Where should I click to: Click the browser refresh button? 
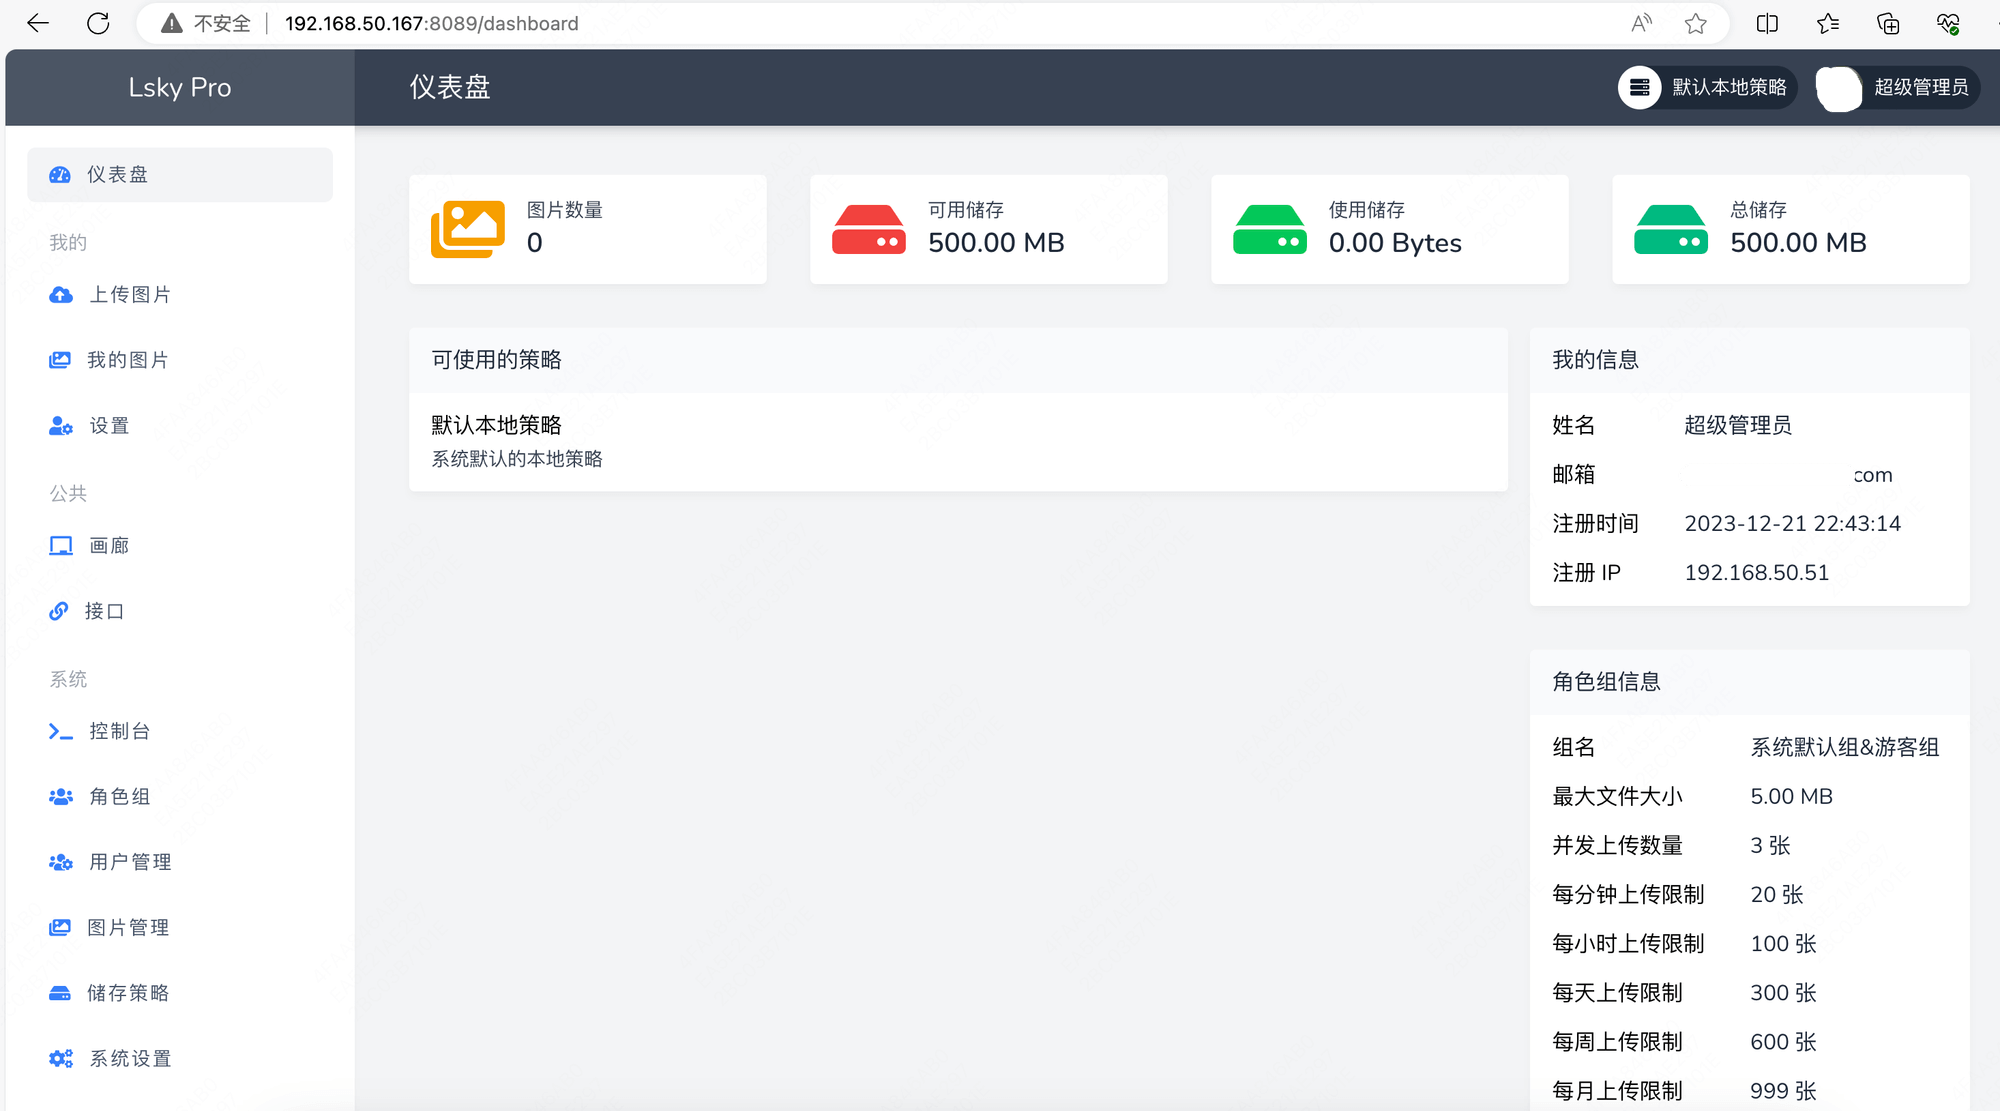(x=98, y=24)
